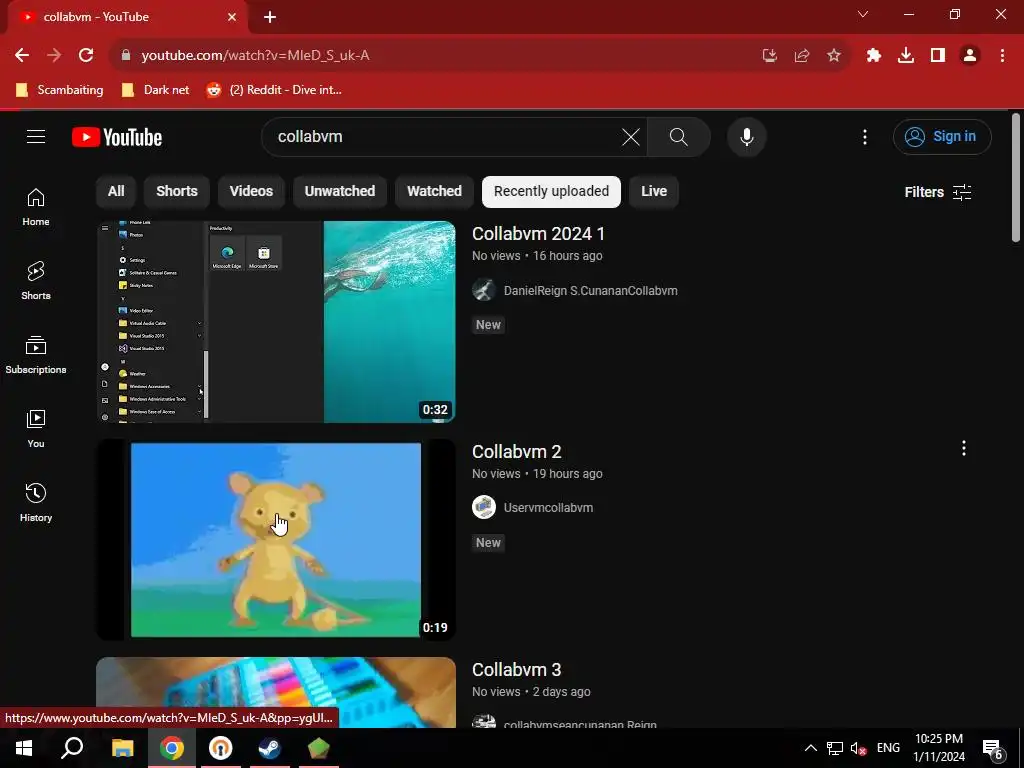The image size is (1024, 768).
Task: Open Steam from the taskbar
Action: click(x=269, y=748)
